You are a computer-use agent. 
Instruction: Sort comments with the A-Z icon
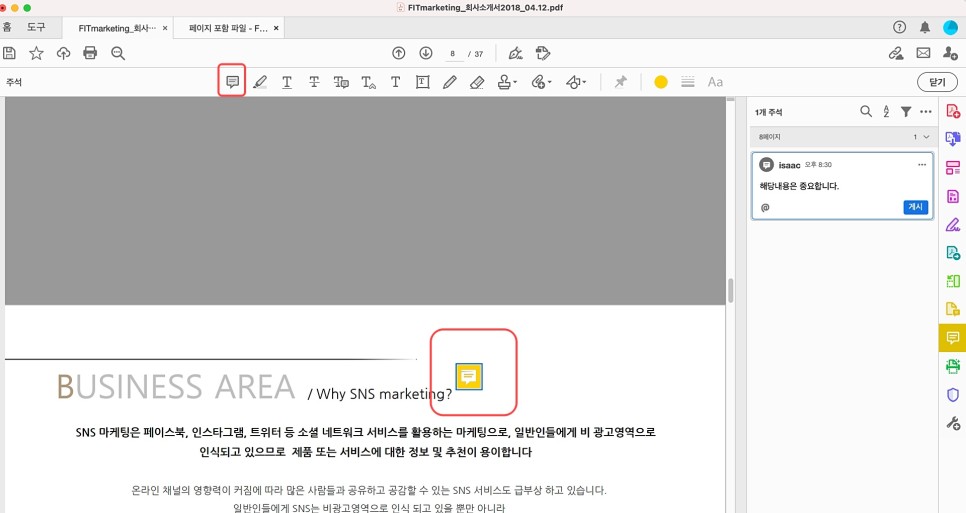pyautogui.click(x=886, y=111)
